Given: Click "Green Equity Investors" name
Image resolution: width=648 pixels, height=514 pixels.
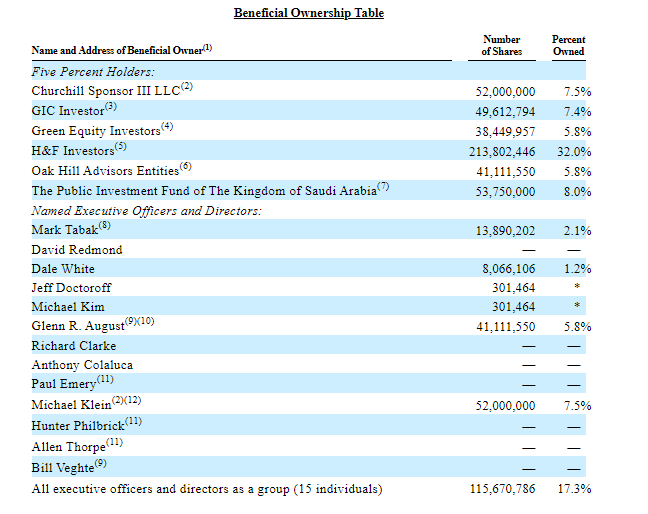Looking at the screenshot, I should [x=96, y=131].
